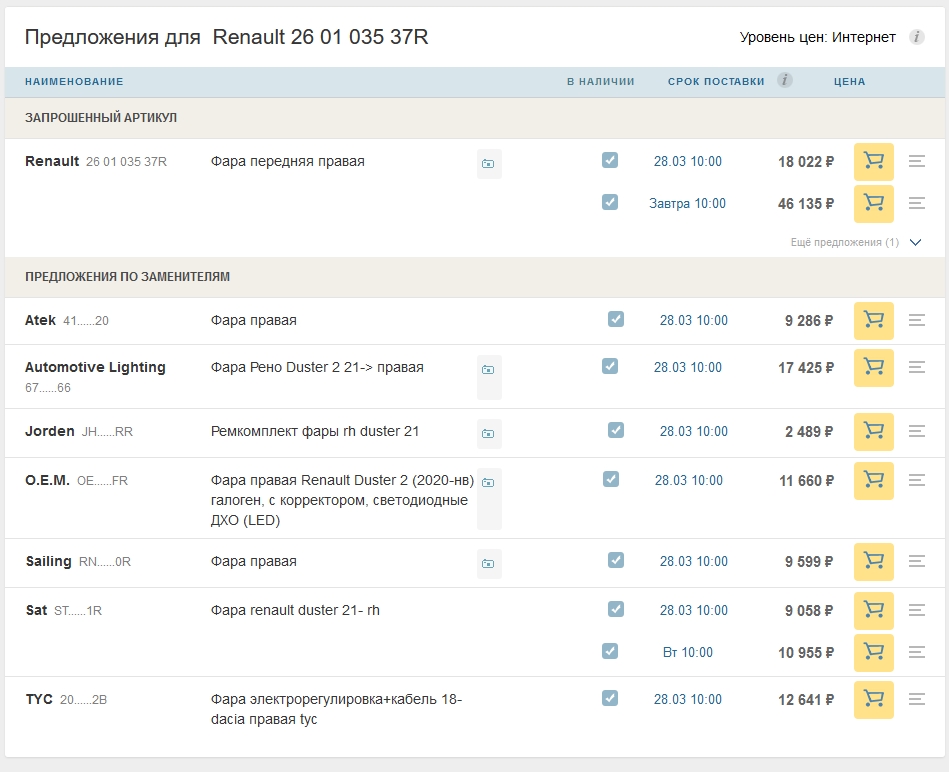The width and height of the screenshot is (949, 772).
Task: Click 'Завтра 10:00' delivery time
Action: [x=687, y=203]
